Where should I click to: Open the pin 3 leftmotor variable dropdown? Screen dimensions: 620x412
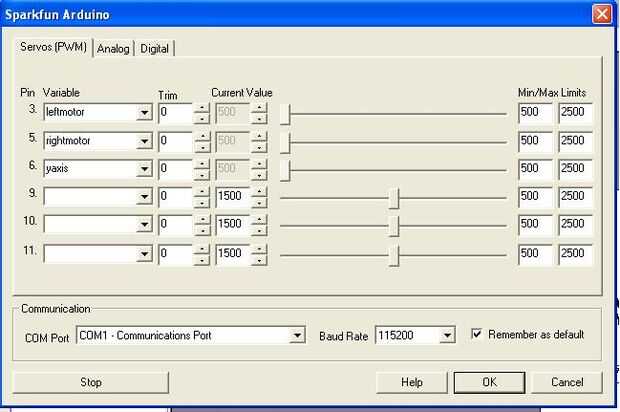[144, 113]
